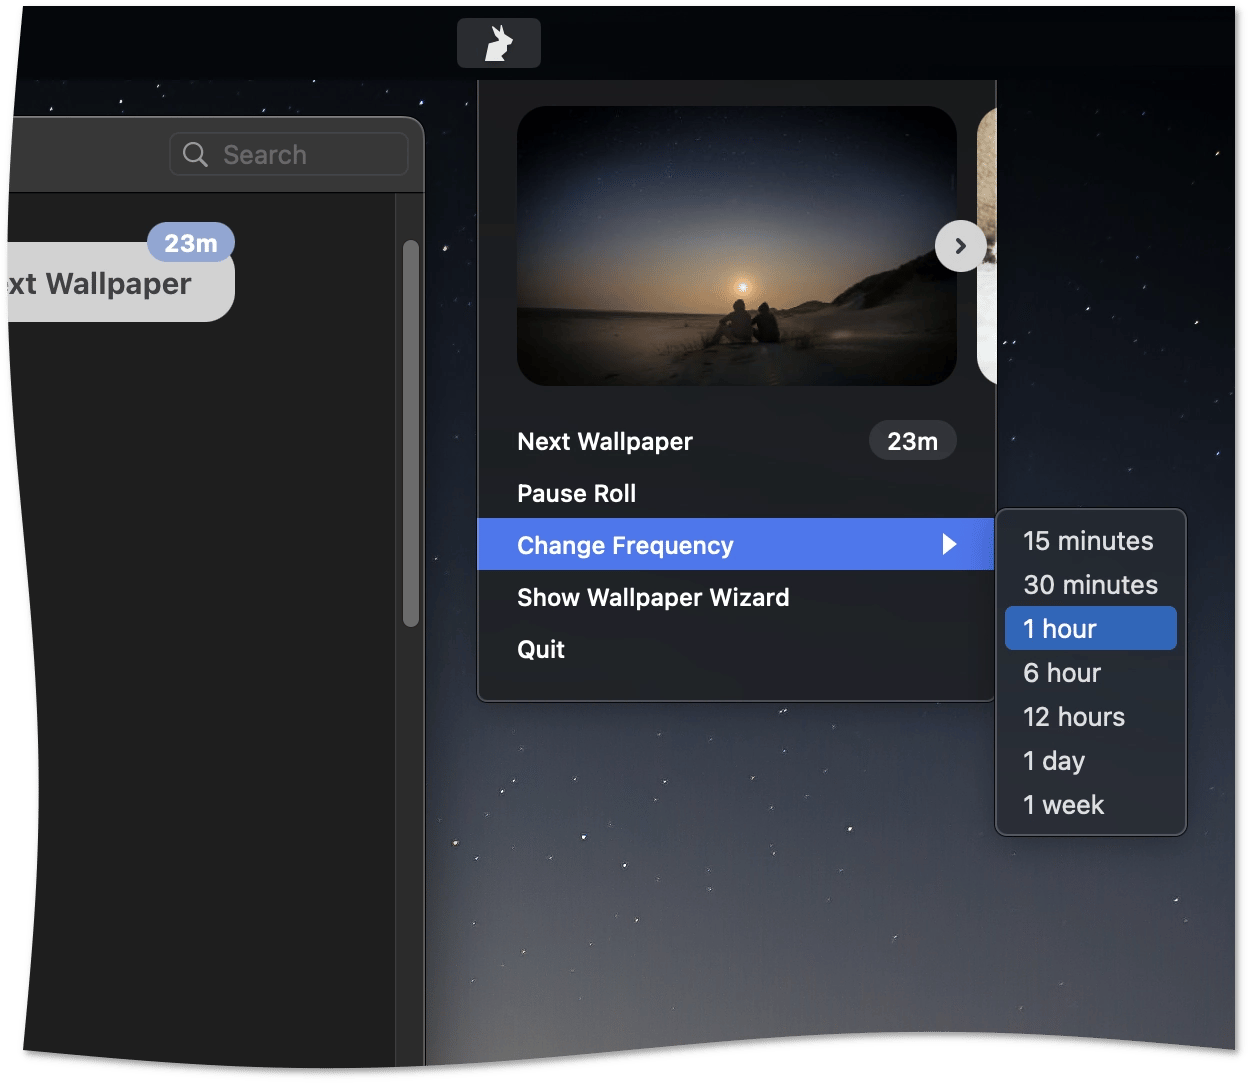Viewport: 1248px width, 1083px height.
Task: Click Next Wallpaper menu item
Action: point(605,441)
